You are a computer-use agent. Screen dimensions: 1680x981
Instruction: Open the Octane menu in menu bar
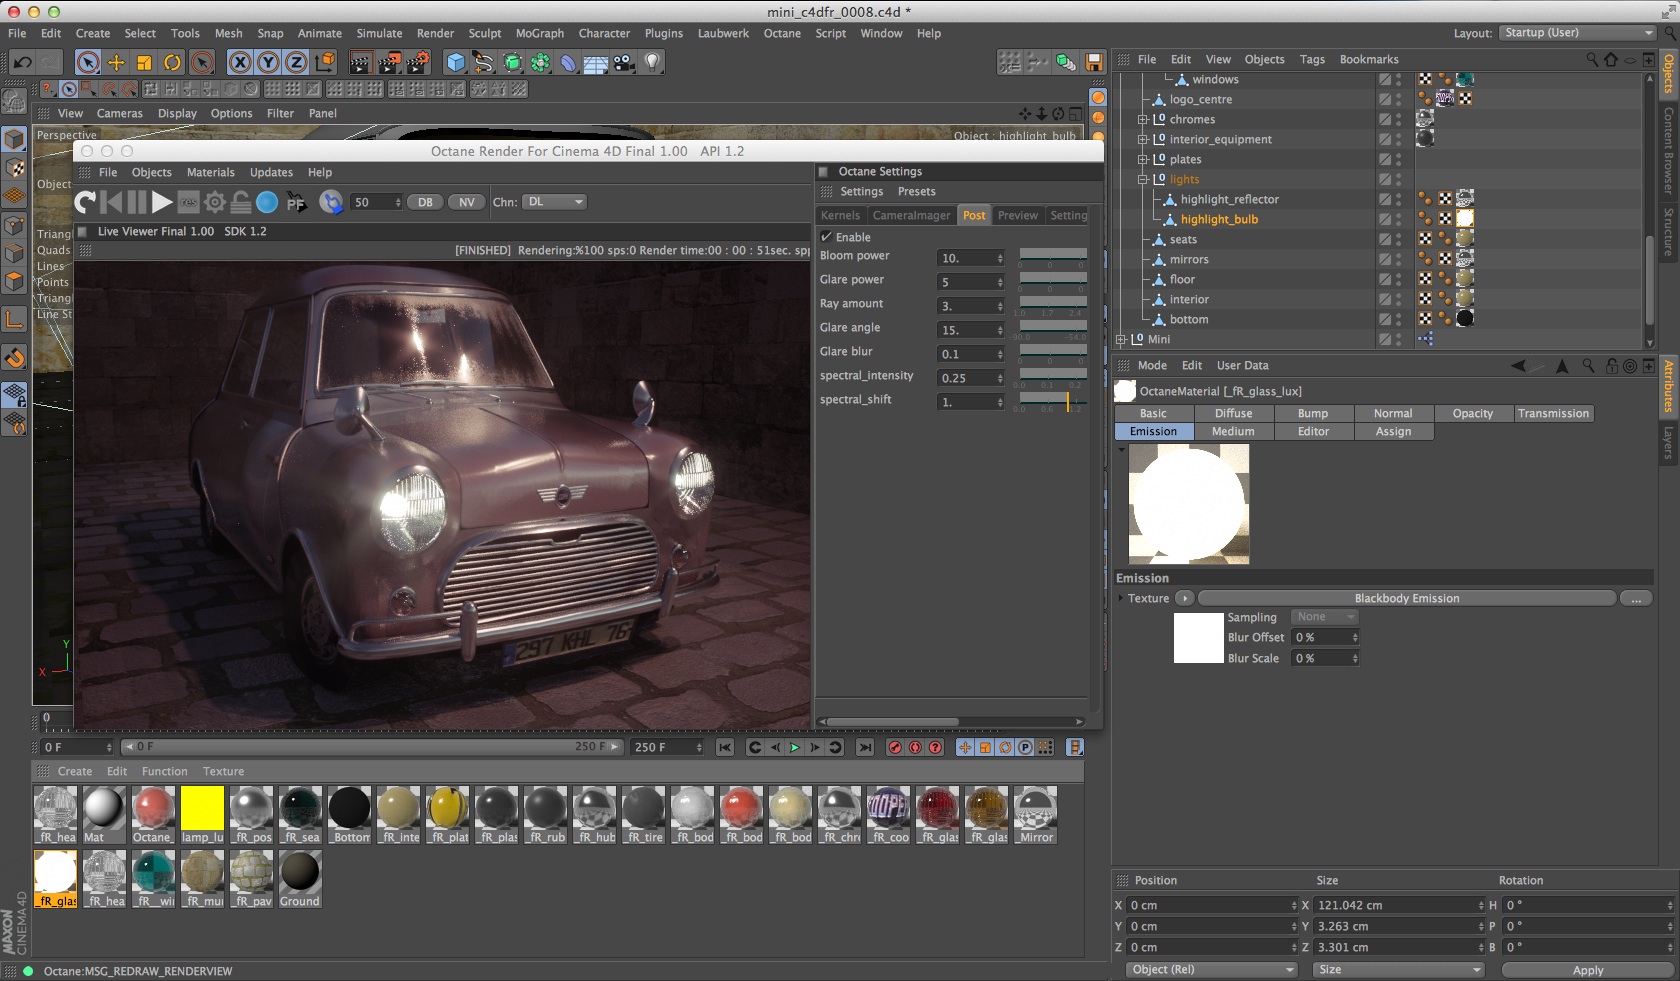pyautogui.click(x=781, y=33)
